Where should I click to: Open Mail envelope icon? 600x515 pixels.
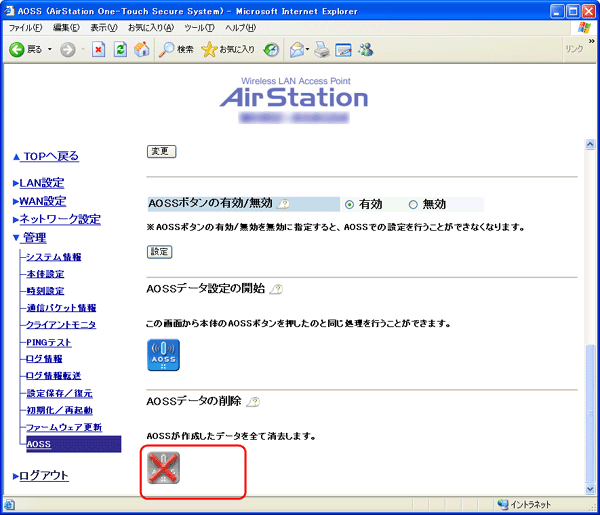tap(297, 49)
